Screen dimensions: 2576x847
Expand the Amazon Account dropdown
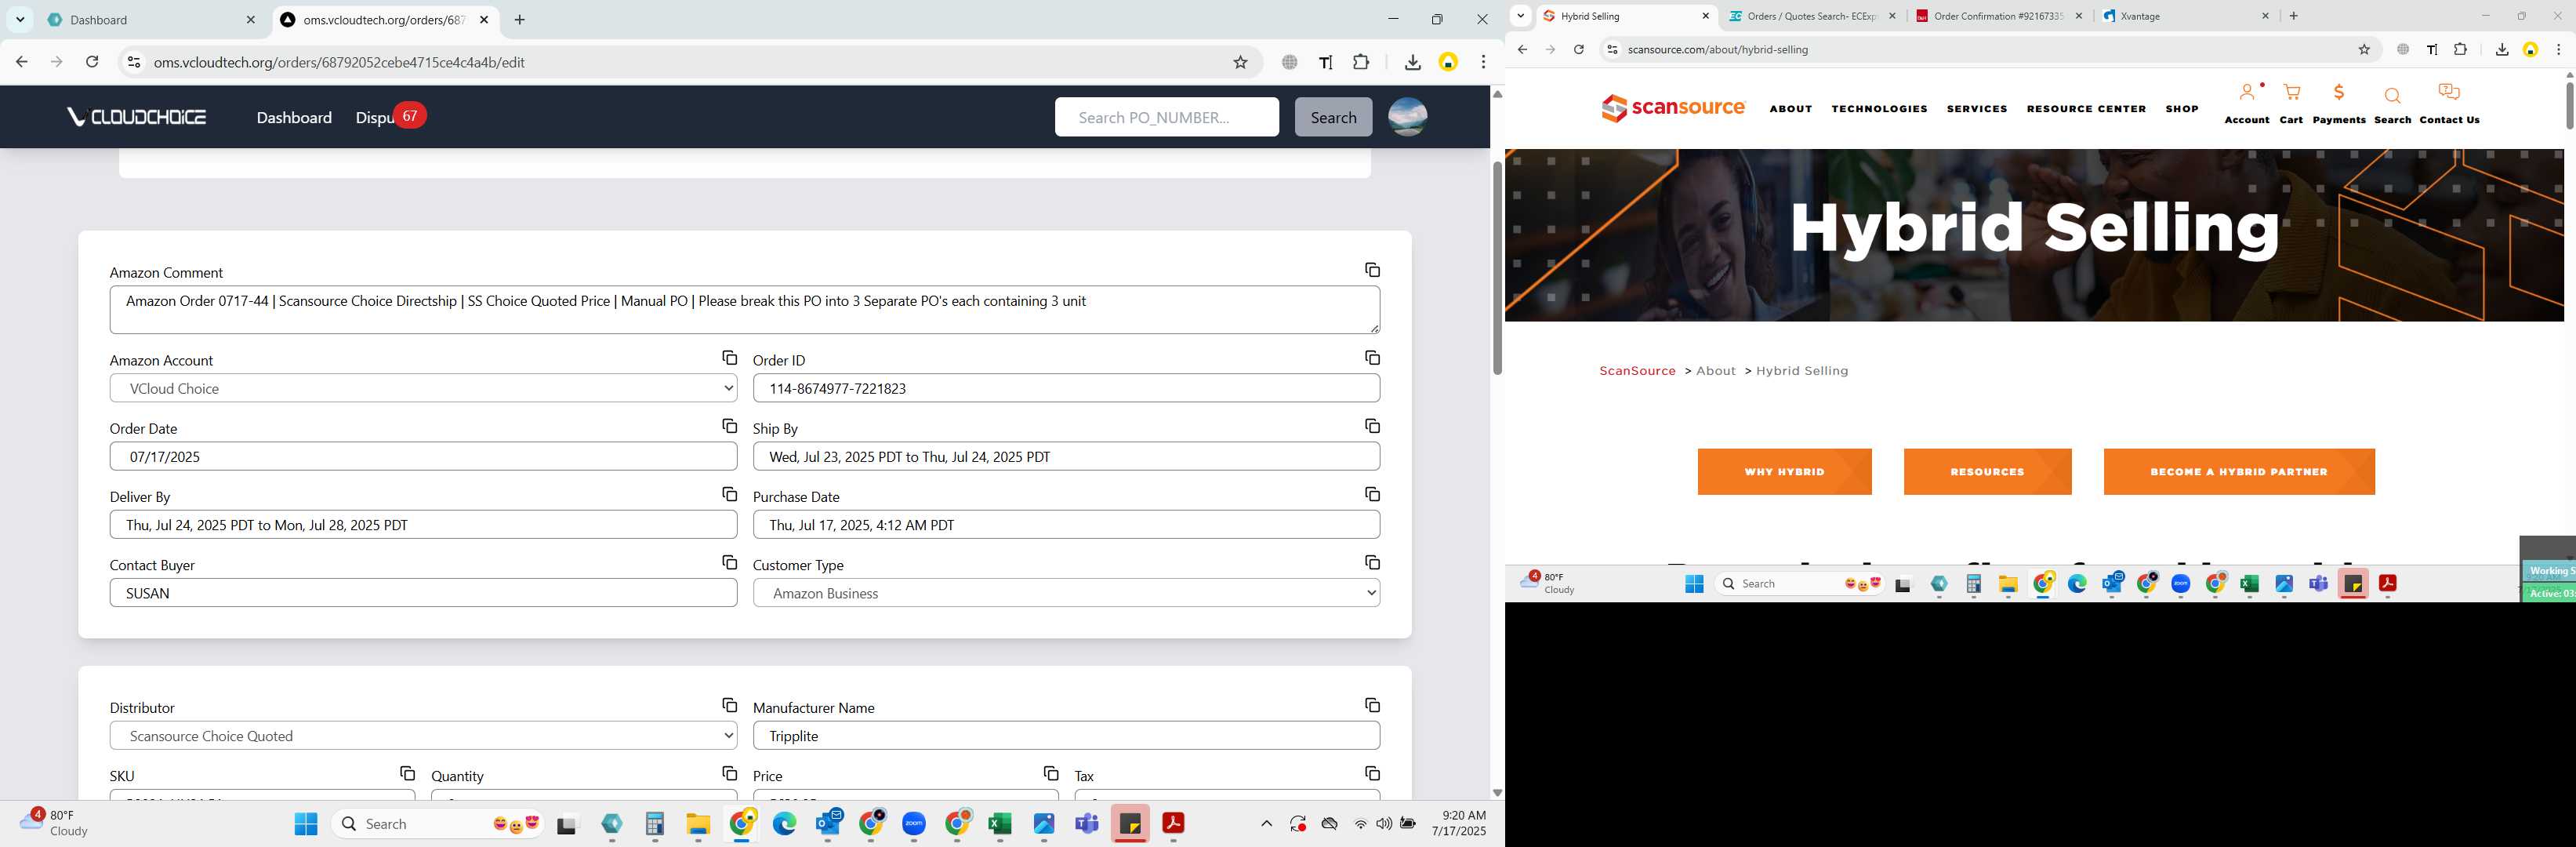tap(423, 388)
